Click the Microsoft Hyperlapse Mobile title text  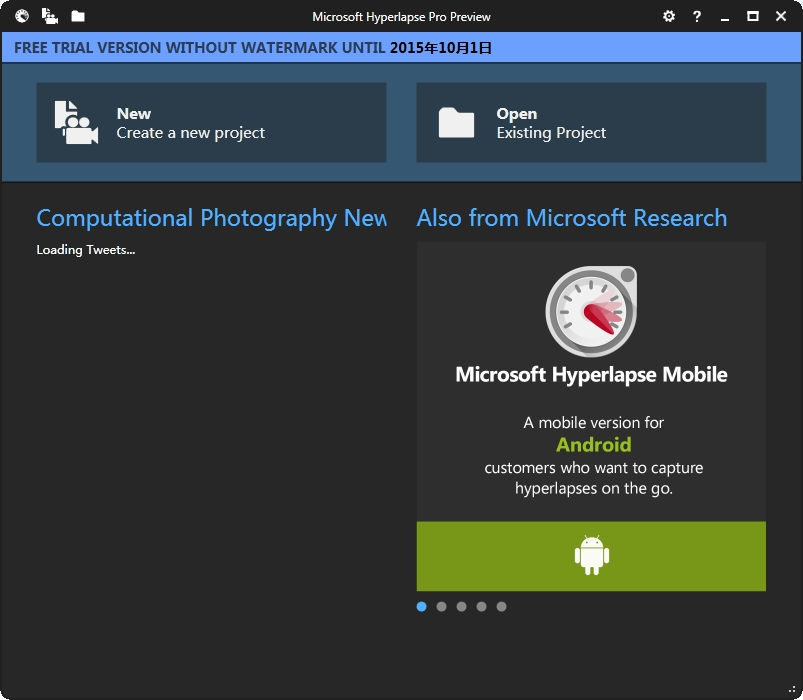[x=591, y=375]
